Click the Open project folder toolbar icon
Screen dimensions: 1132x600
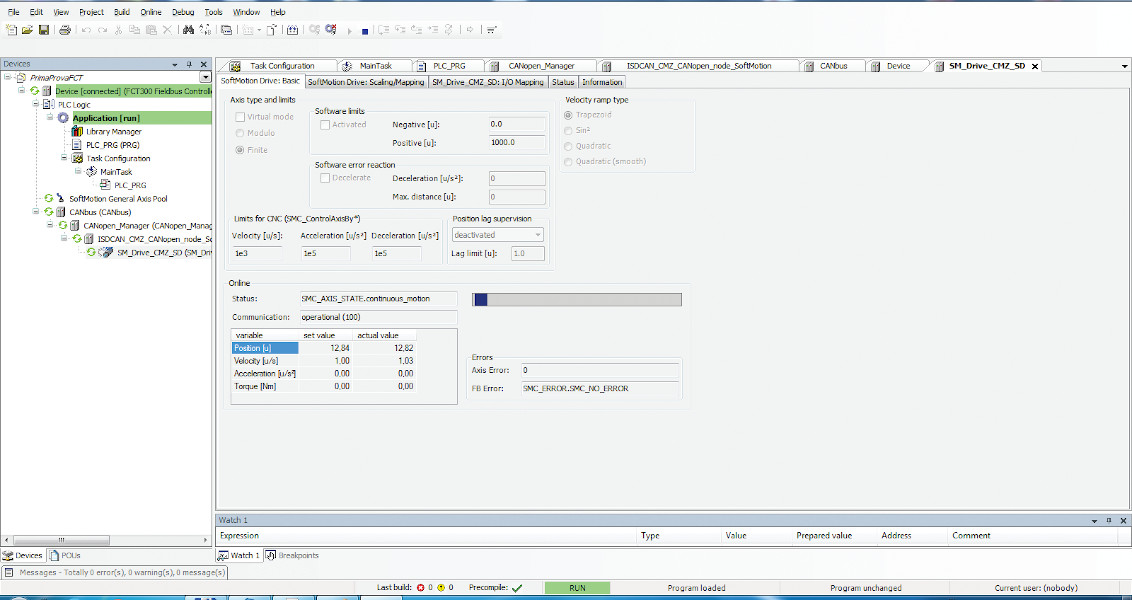pyautogui.click(x=28, y=30)
